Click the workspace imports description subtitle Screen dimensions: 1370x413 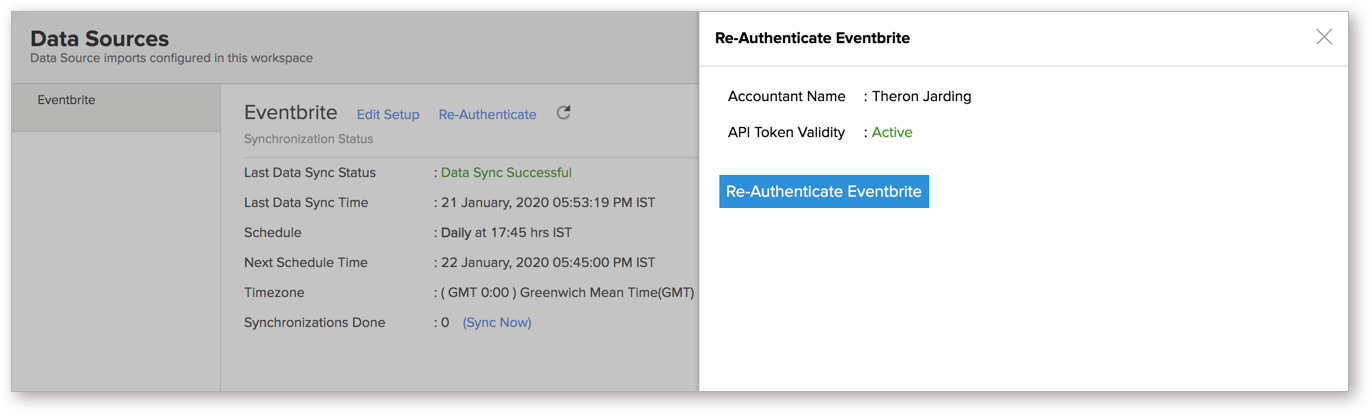tap(171, 58)
